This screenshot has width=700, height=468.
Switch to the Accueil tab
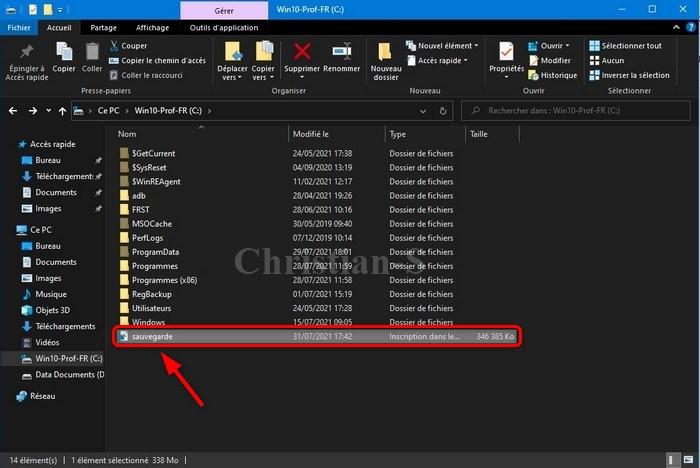coord(59,28)
